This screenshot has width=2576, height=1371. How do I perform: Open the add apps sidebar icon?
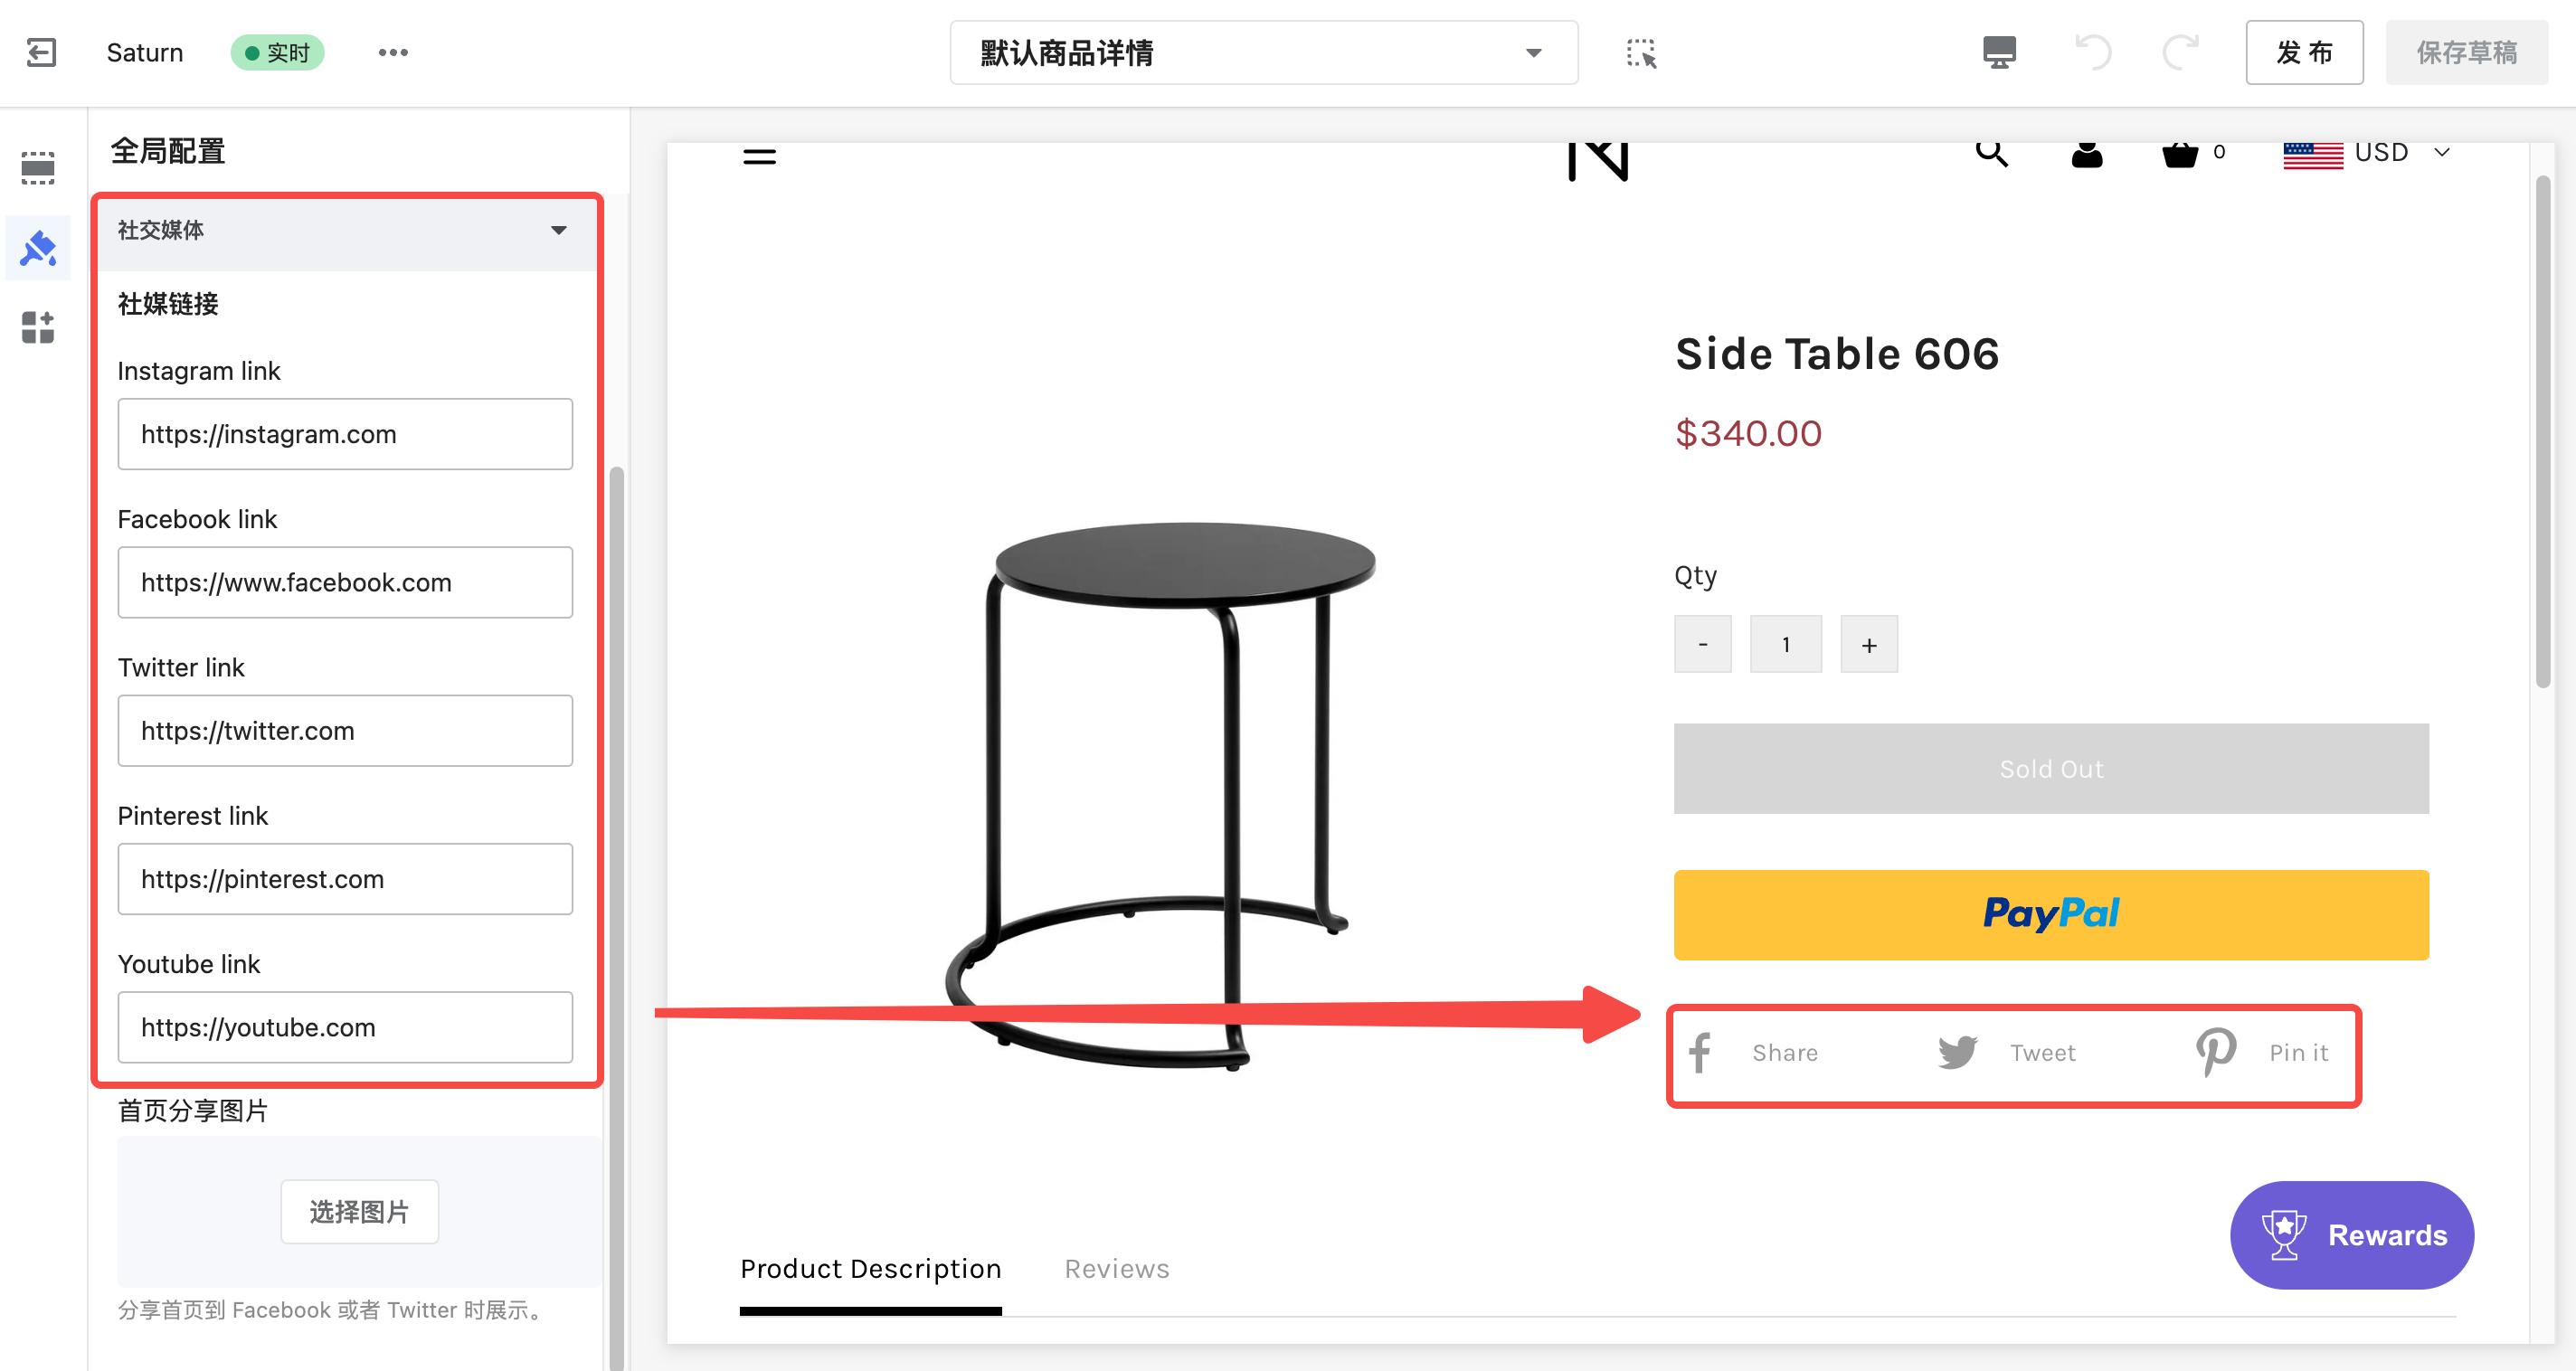38,327
